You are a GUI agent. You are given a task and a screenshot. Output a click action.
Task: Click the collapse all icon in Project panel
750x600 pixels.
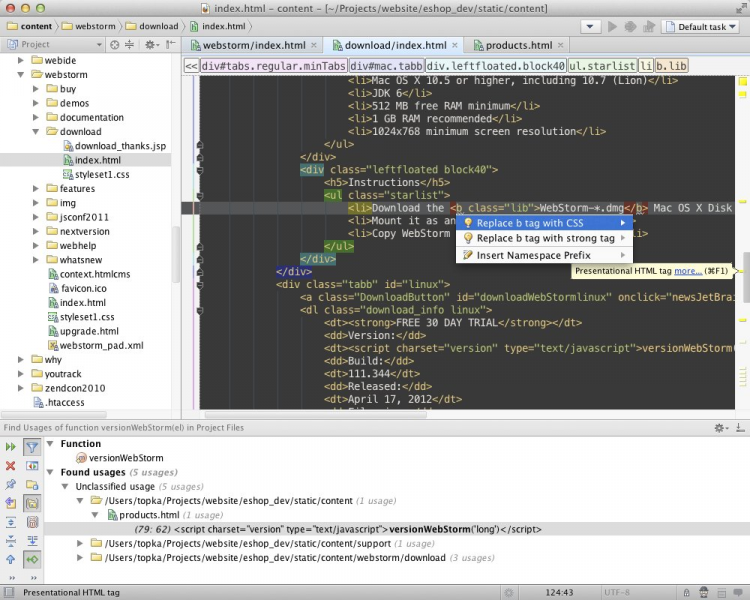coord(130,45)
